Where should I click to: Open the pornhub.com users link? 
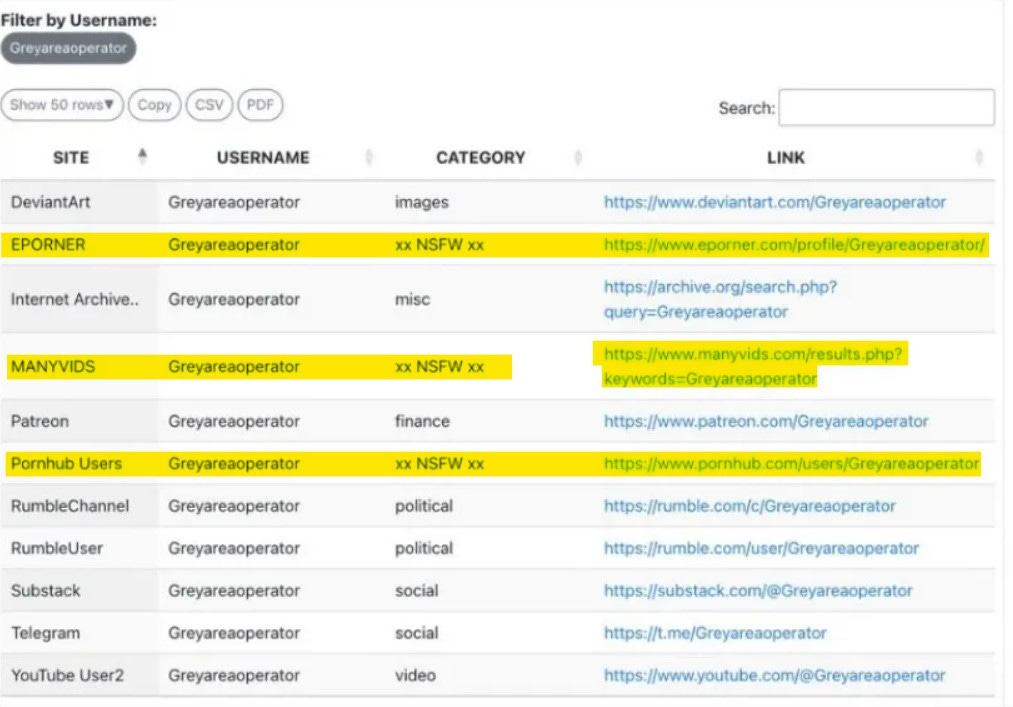791,464
